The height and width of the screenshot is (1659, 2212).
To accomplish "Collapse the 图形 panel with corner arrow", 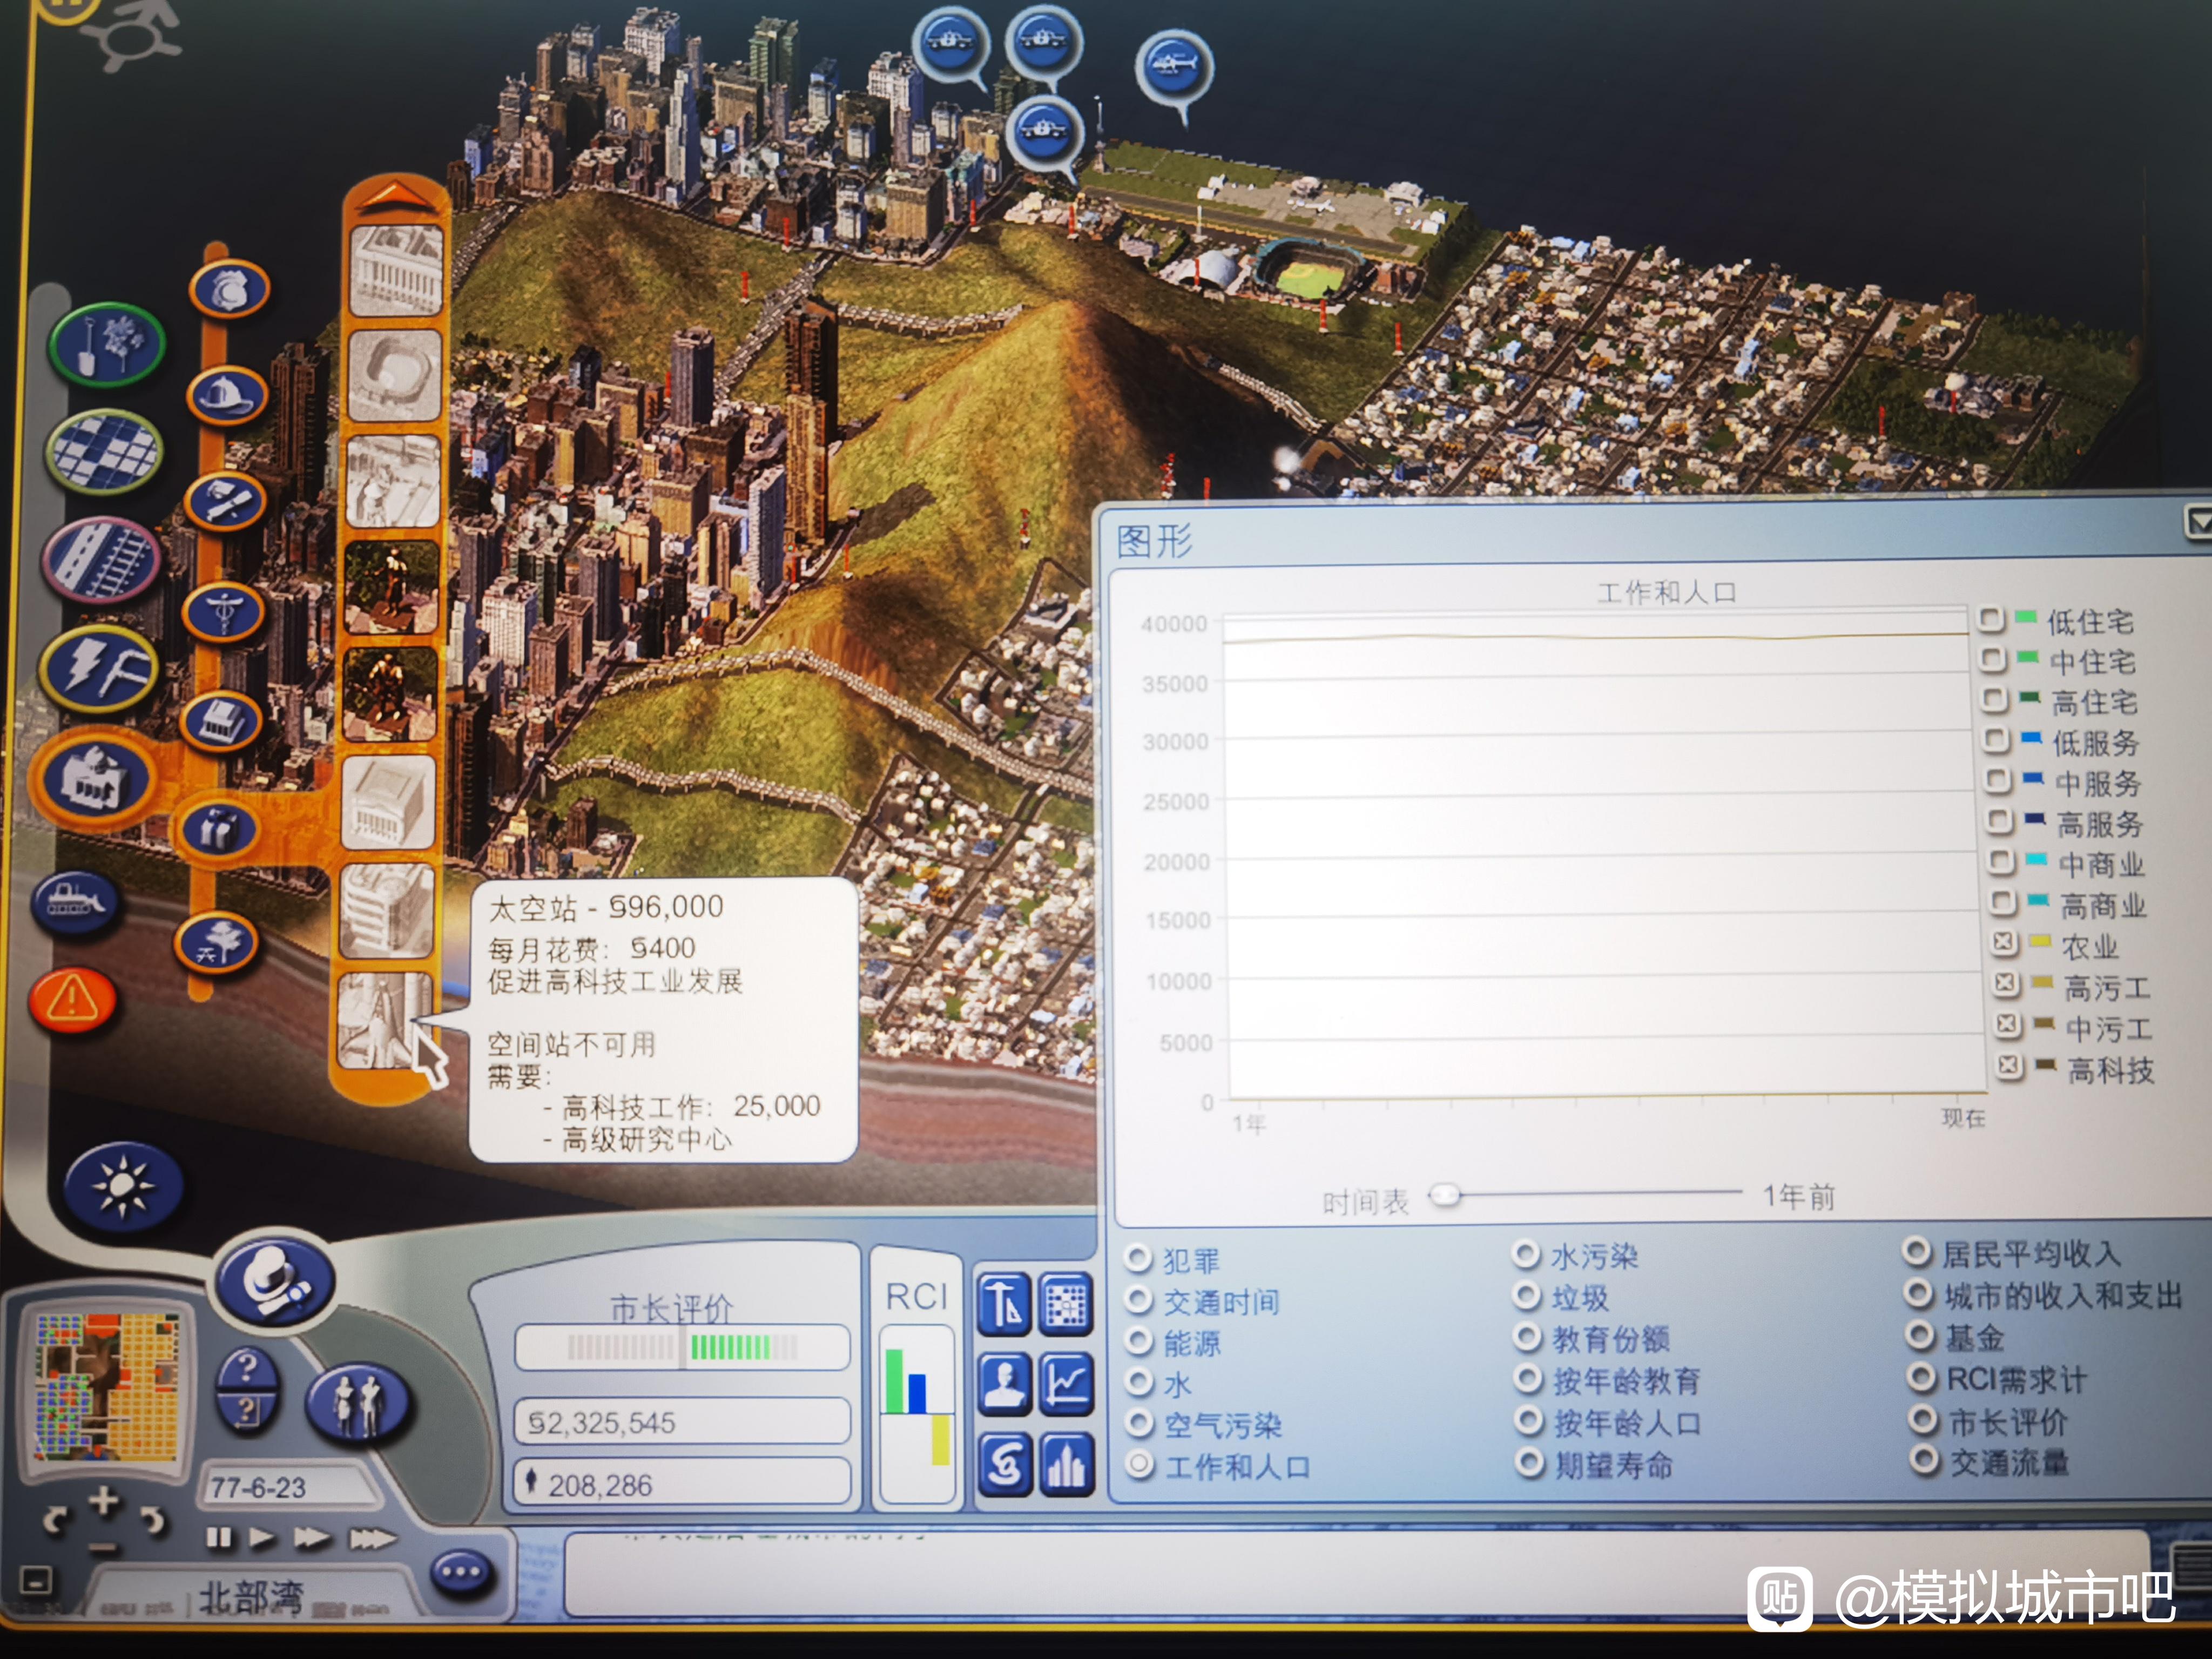I will click(x=2198, y=522).
